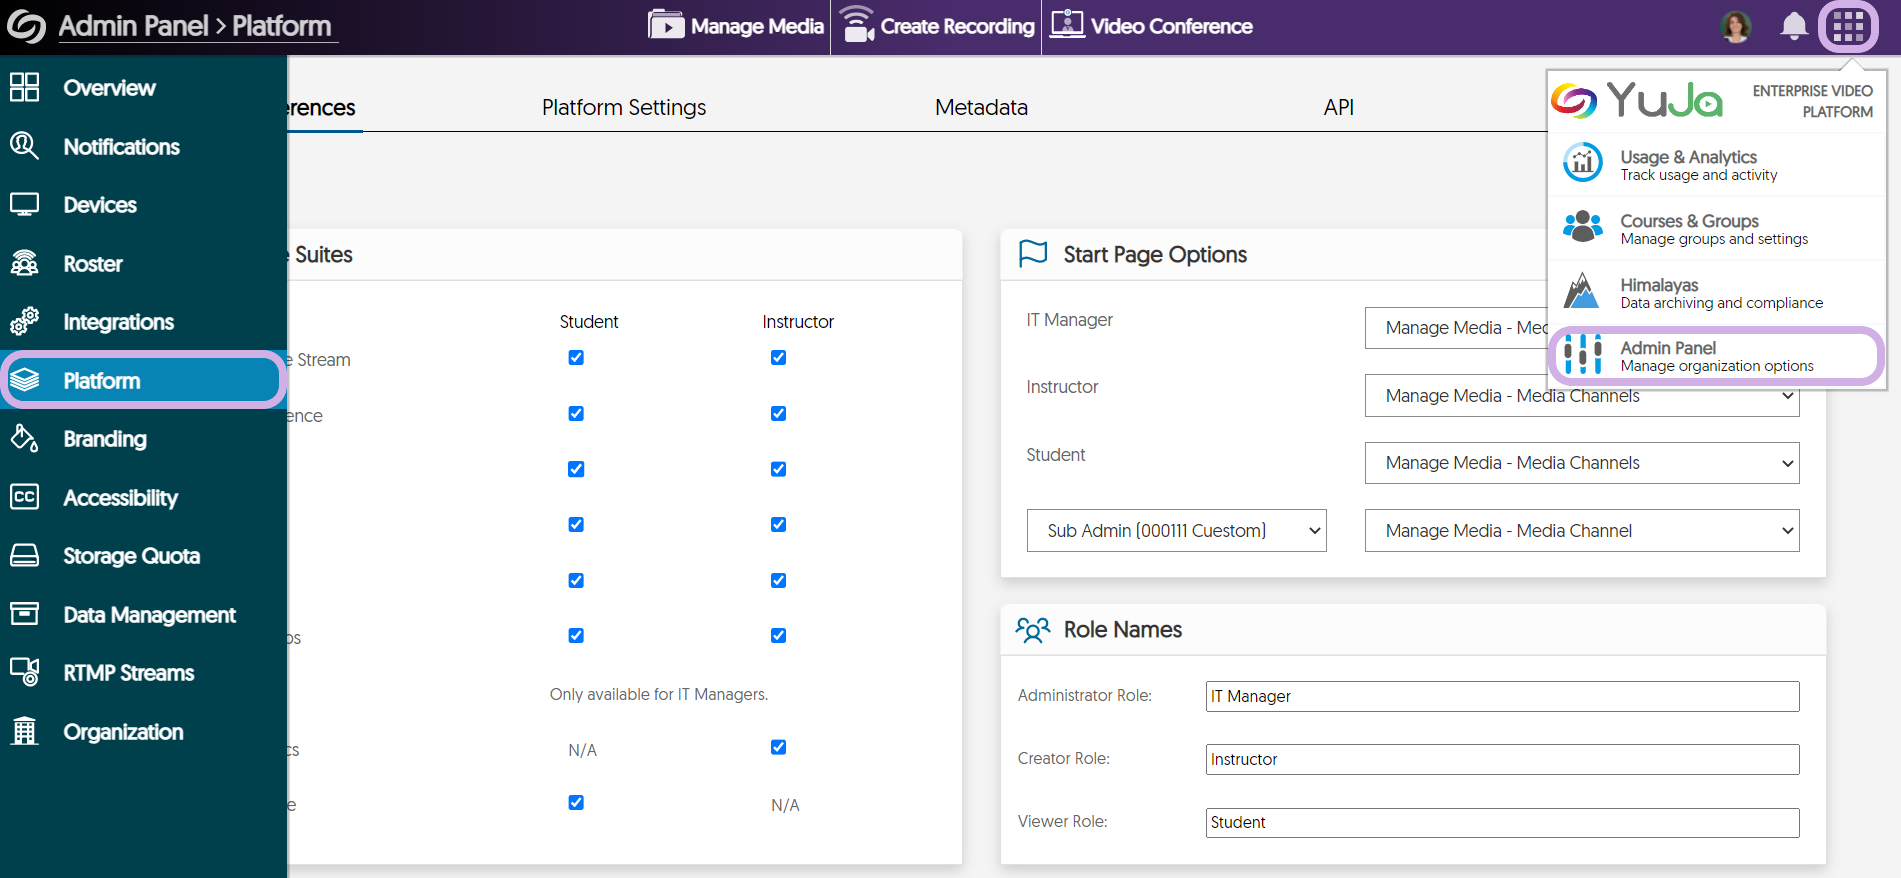Open the apps grid menu icon
1901x878 pixels.
1848,26
